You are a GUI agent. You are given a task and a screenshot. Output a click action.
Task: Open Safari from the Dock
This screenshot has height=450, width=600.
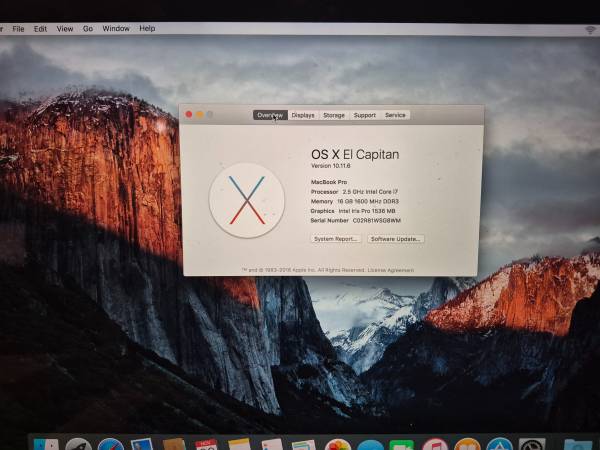110,445
